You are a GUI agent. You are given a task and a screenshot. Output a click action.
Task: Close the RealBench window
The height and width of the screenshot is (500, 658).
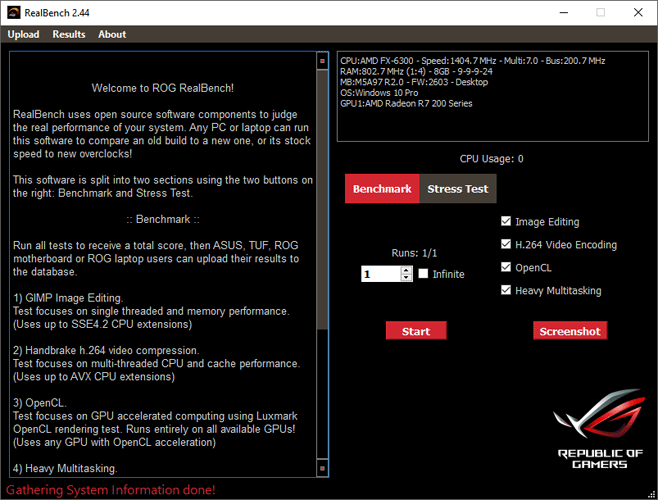coord(638,13)
